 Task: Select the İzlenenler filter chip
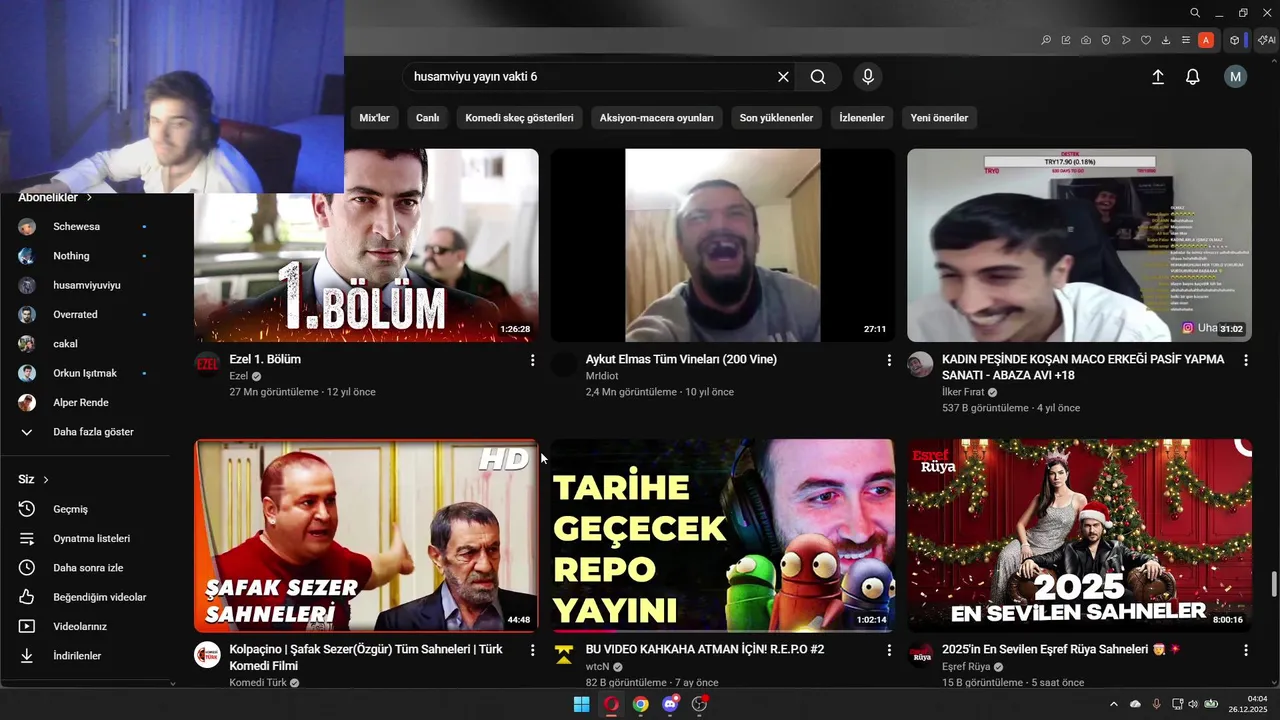[x=862, y=118]
